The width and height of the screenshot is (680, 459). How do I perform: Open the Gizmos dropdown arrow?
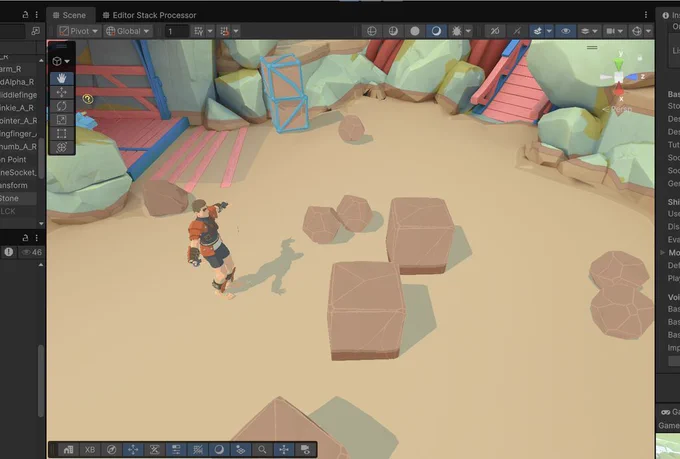(x=648, y=31)
